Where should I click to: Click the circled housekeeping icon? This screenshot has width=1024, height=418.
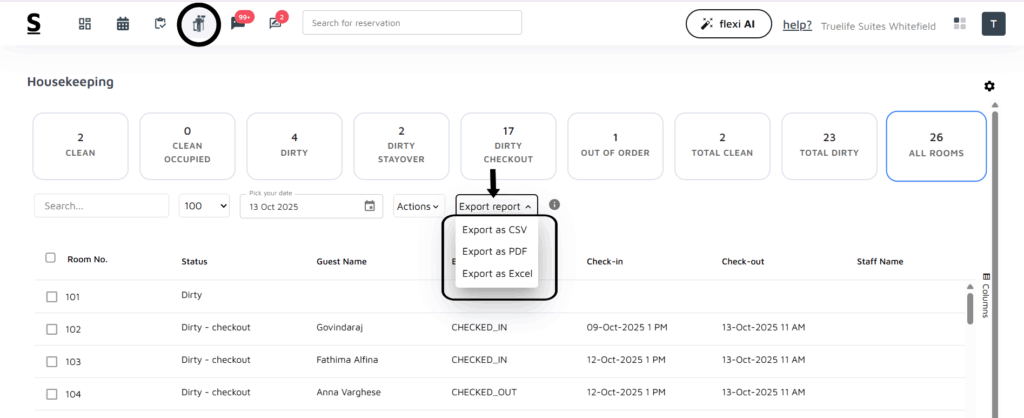[198, 24]
